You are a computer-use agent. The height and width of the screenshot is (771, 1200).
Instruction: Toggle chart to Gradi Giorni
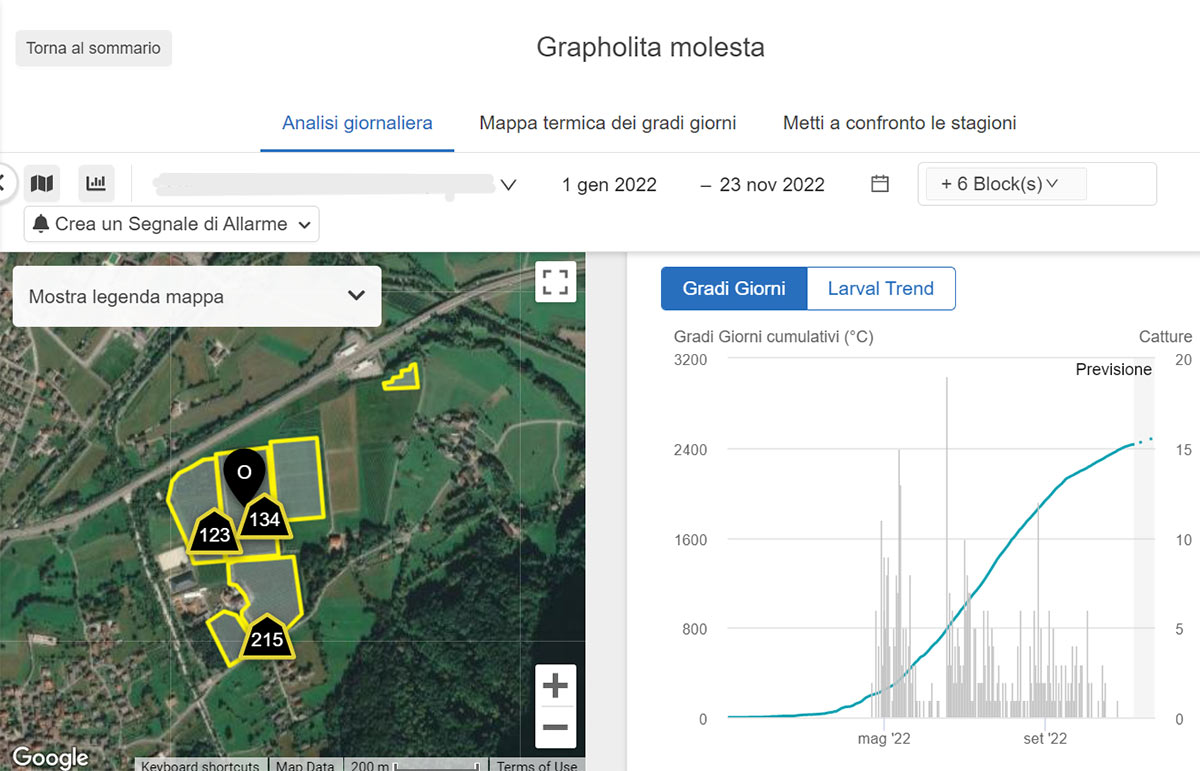[734, 289]
